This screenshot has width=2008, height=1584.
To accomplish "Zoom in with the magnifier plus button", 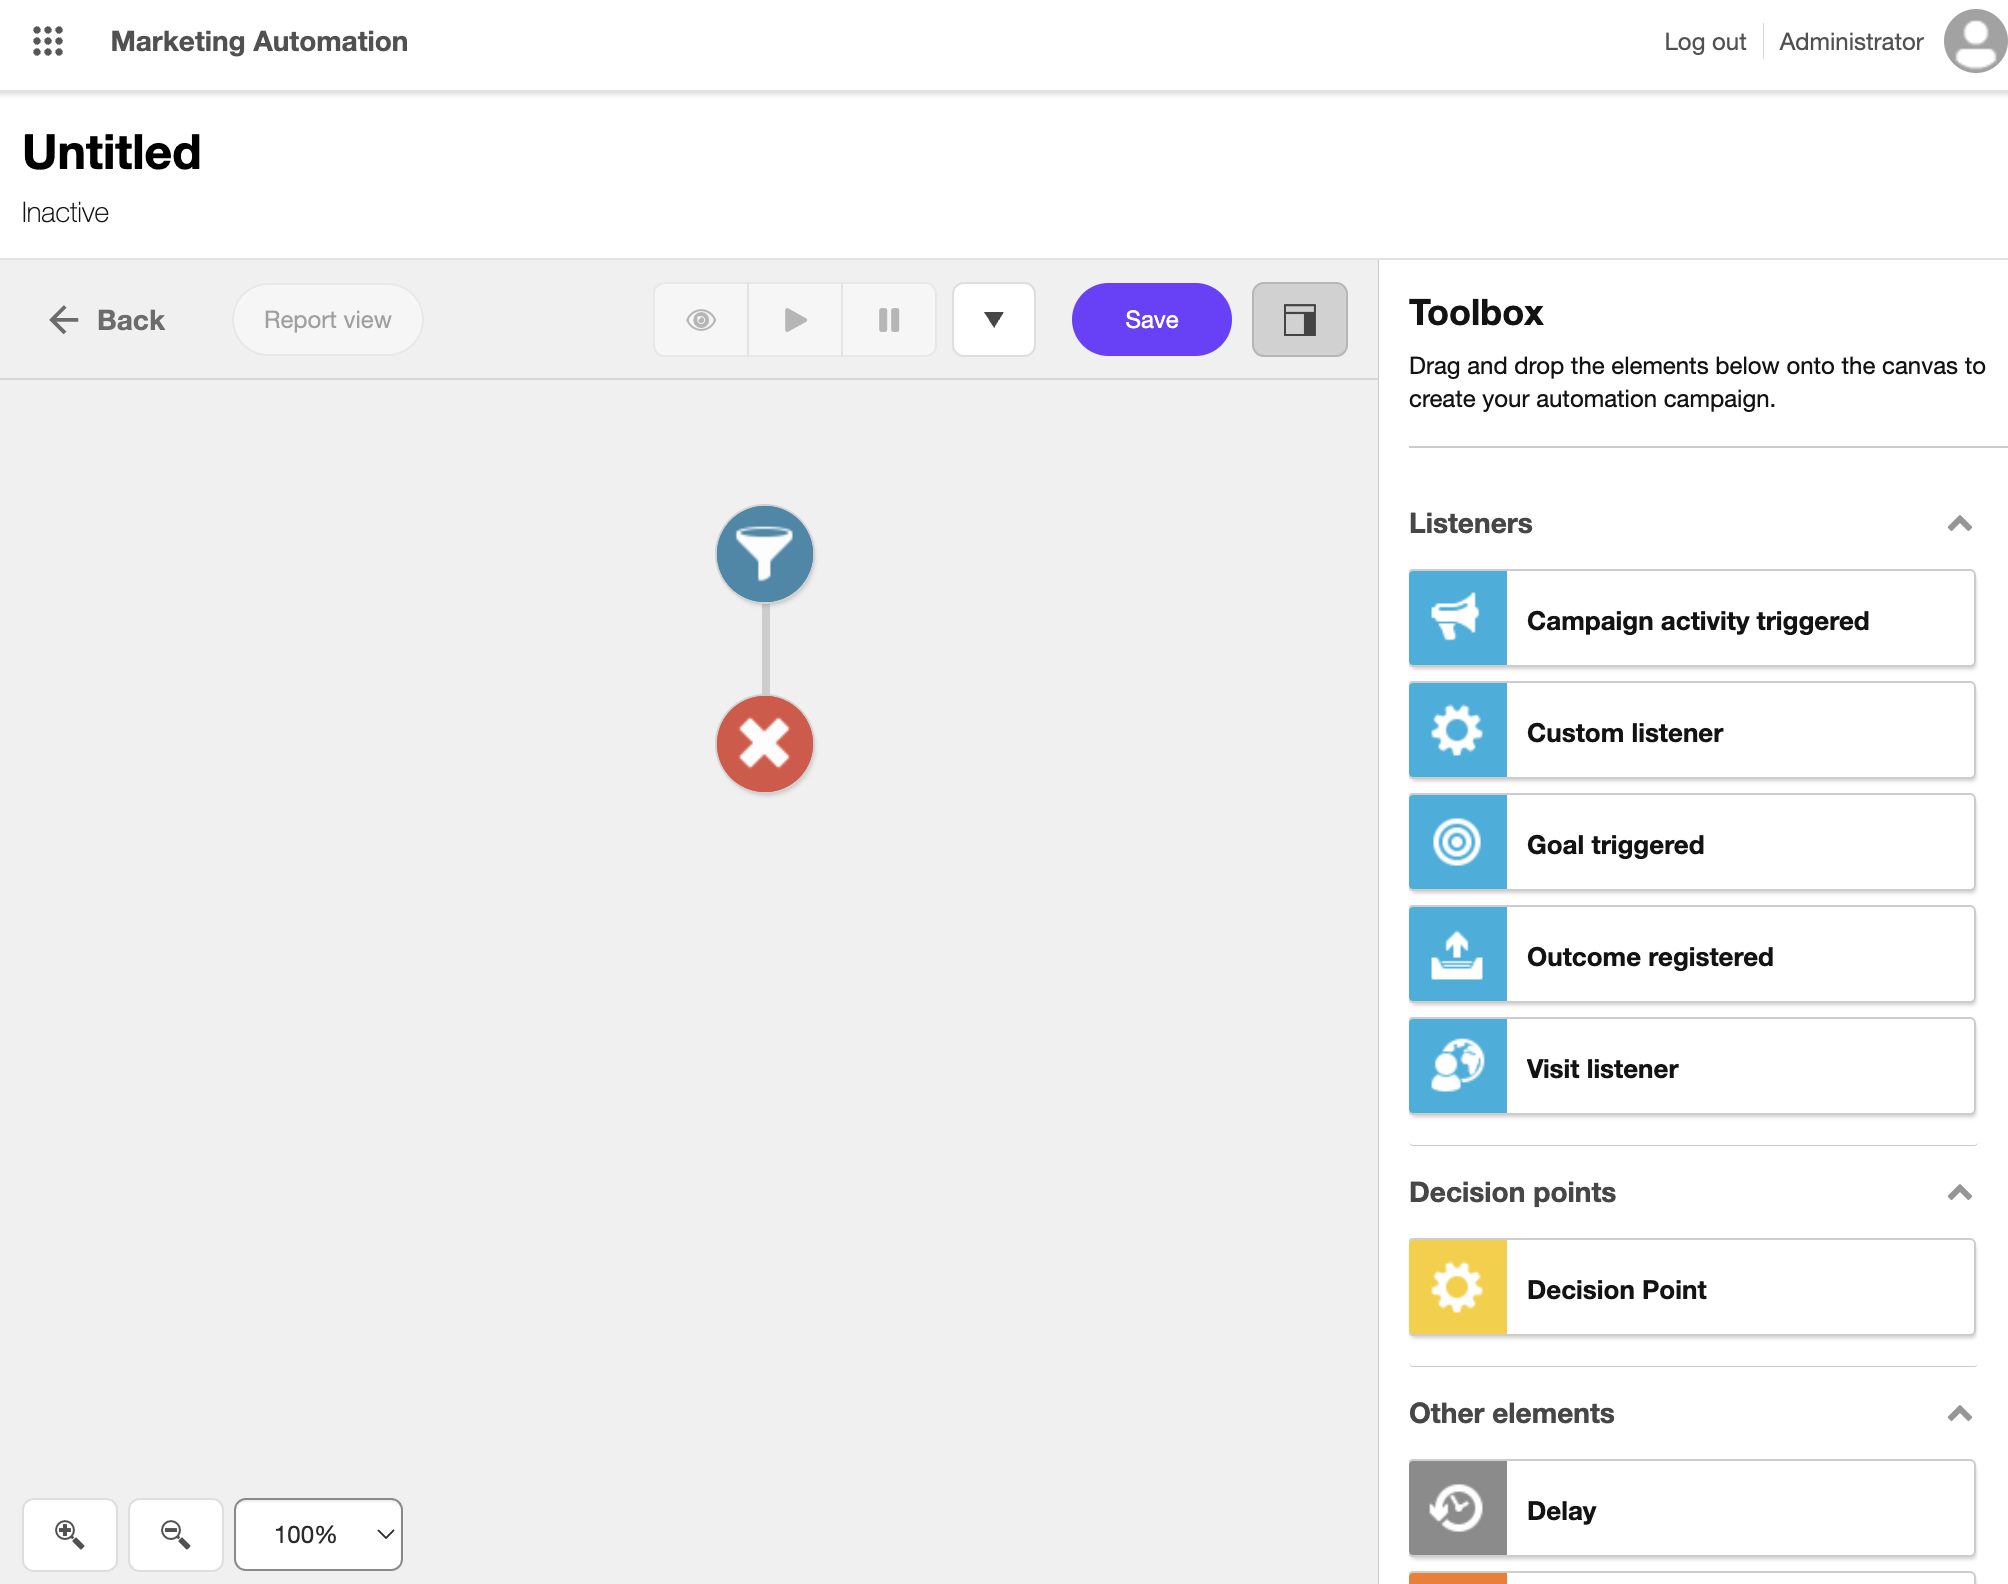I will 70,1534.
